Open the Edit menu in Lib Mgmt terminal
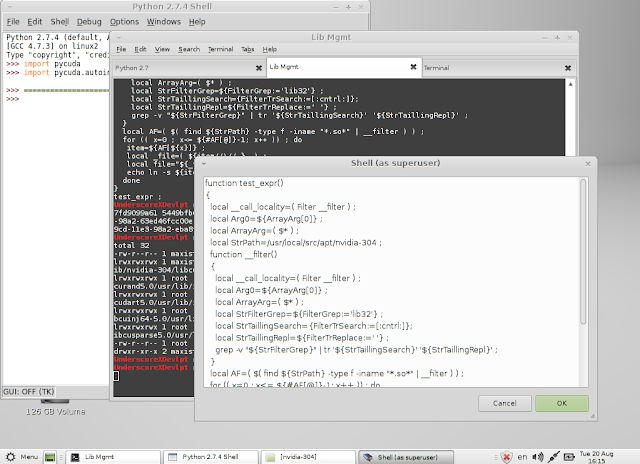 pos(140,49)
